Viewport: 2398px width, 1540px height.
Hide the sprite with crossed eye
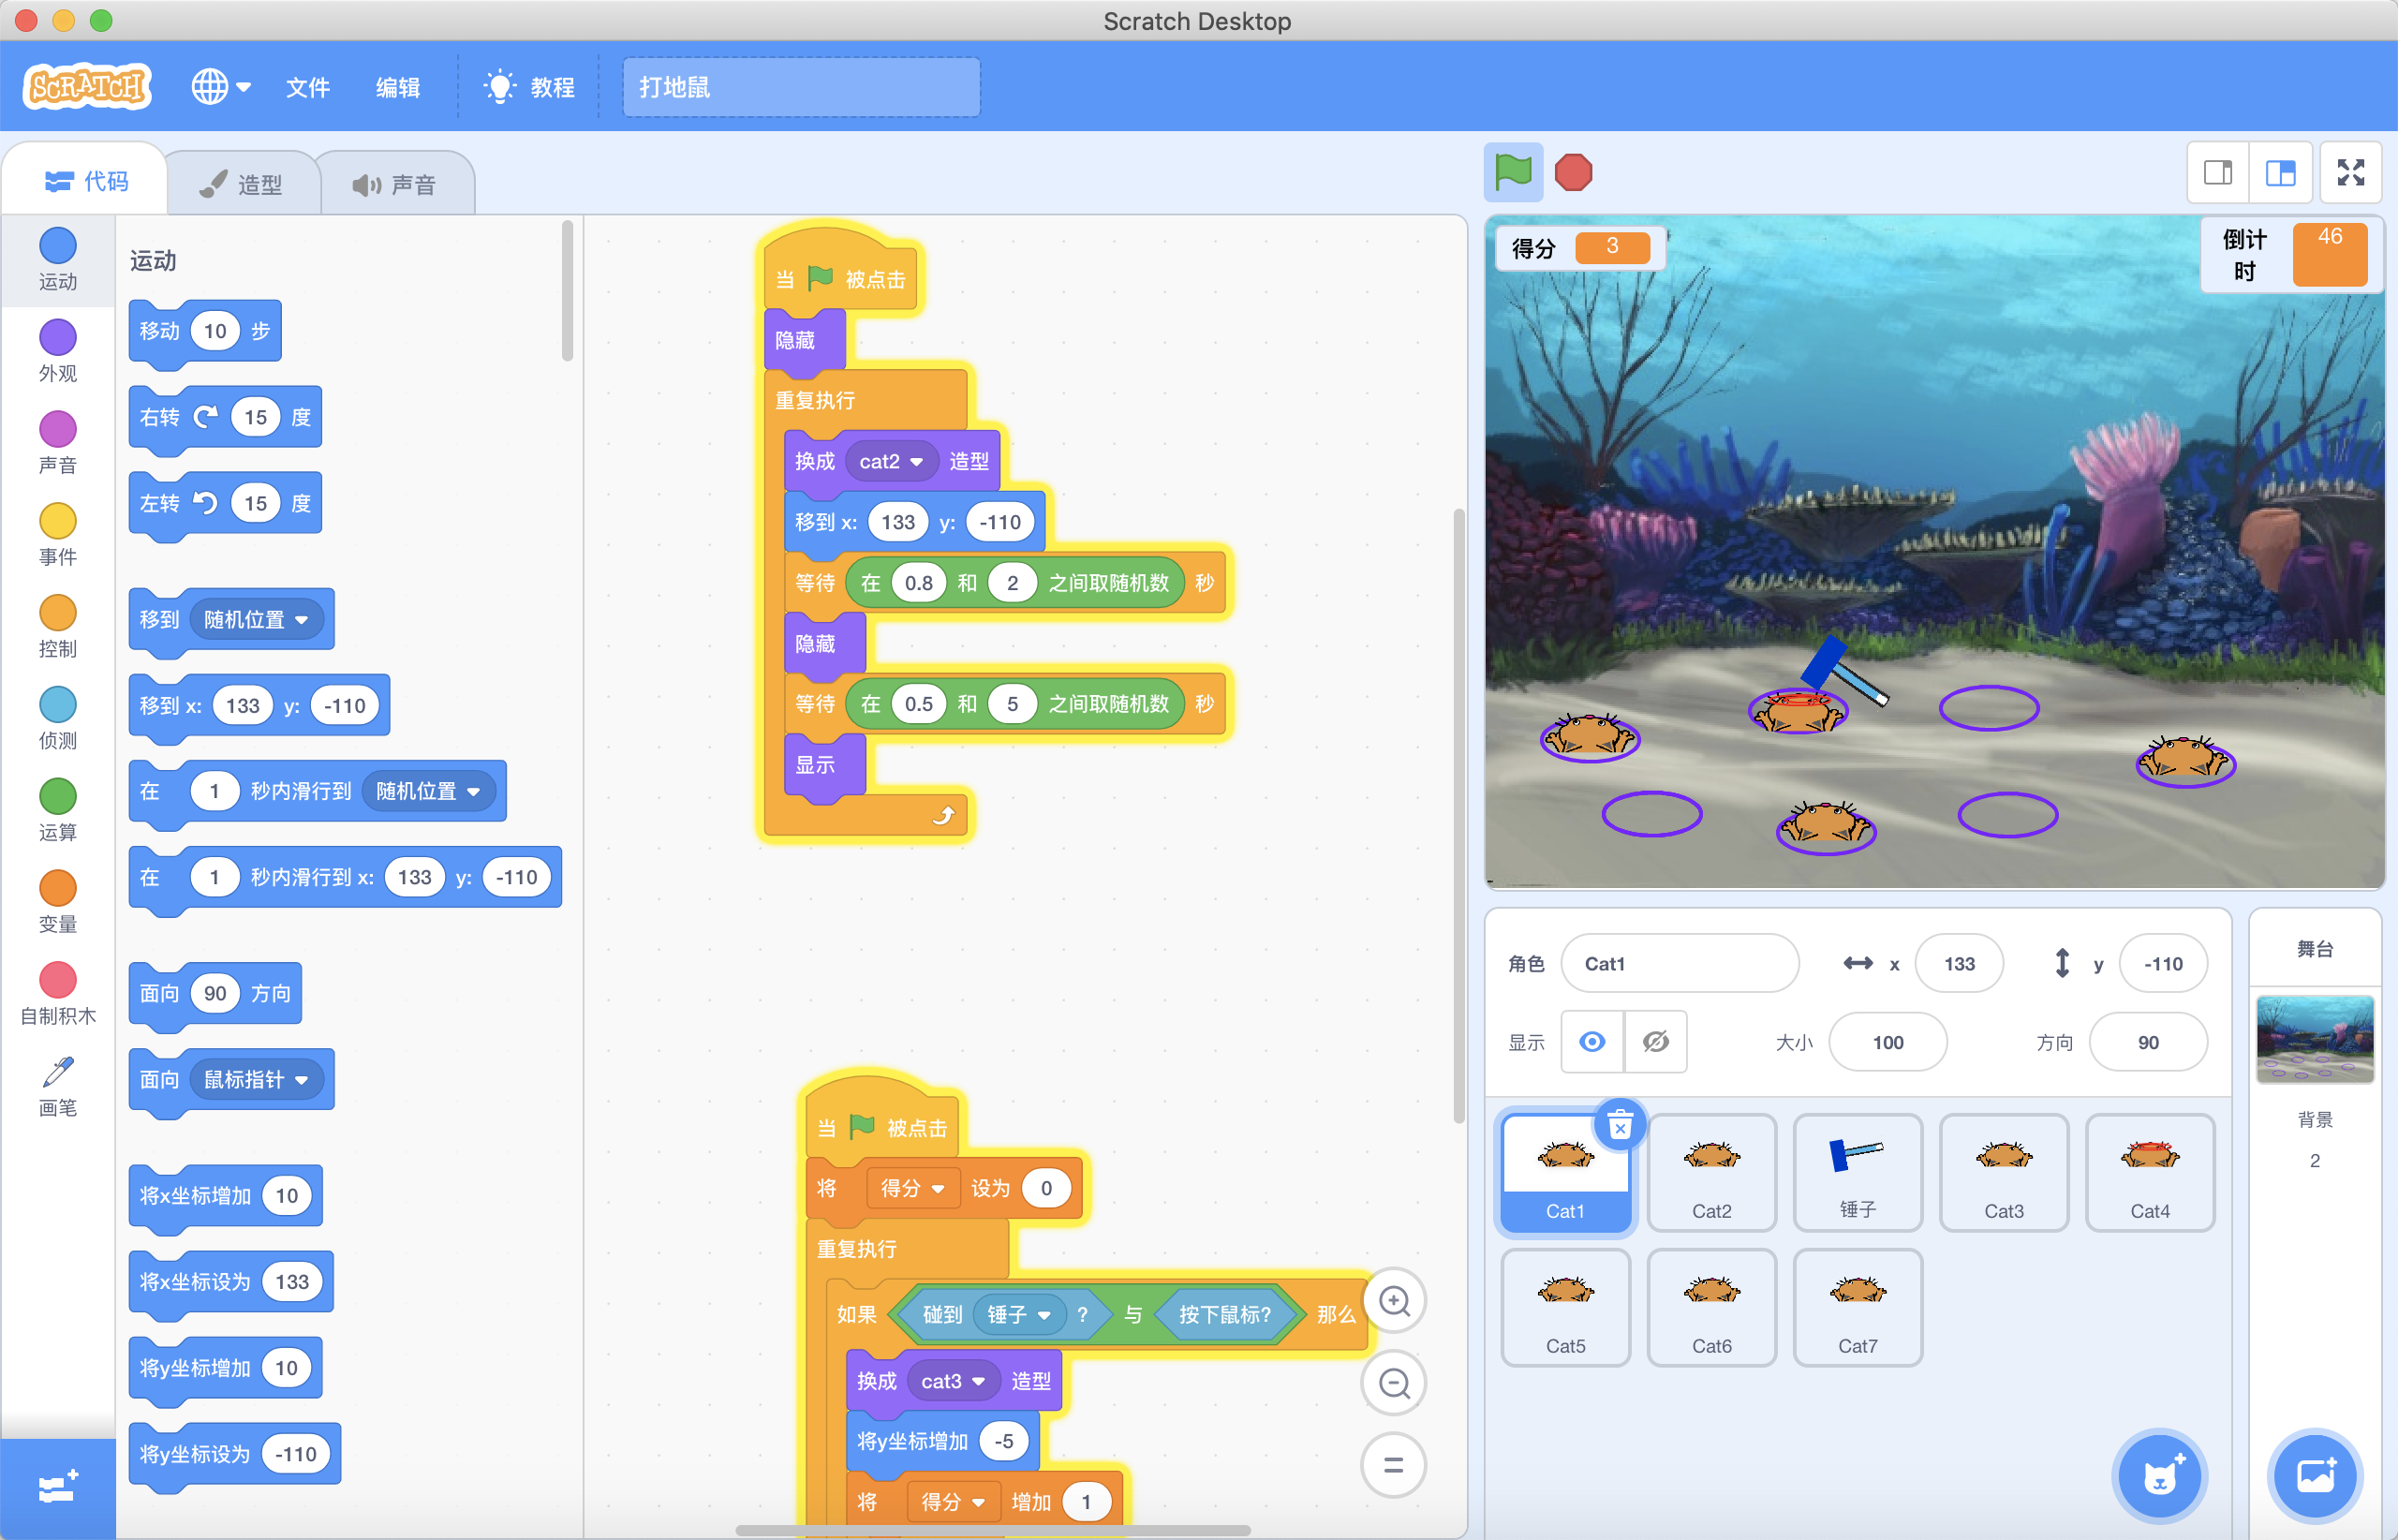[x=1656, y=1042]
